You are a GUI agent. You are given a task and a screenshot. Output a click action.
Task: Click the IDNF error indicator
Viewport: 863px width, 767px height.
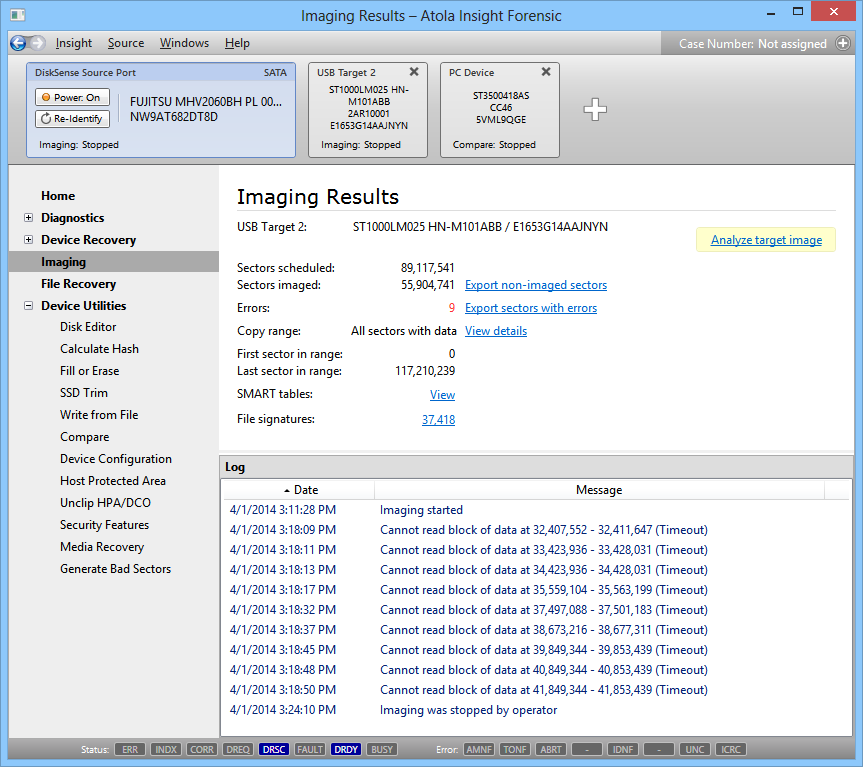pos(623,749)
